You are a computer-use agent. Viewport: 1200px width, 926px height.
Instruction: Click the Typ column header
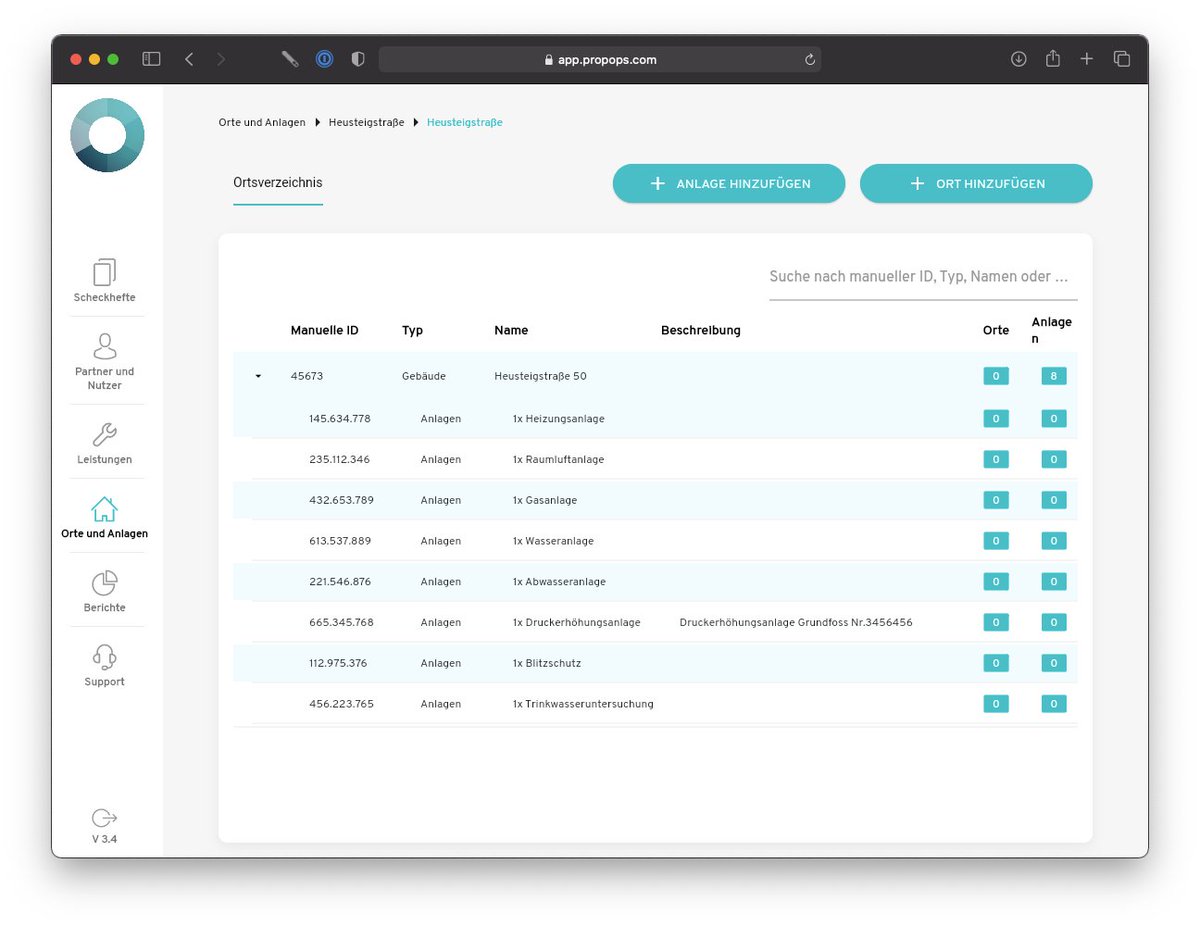412,330
